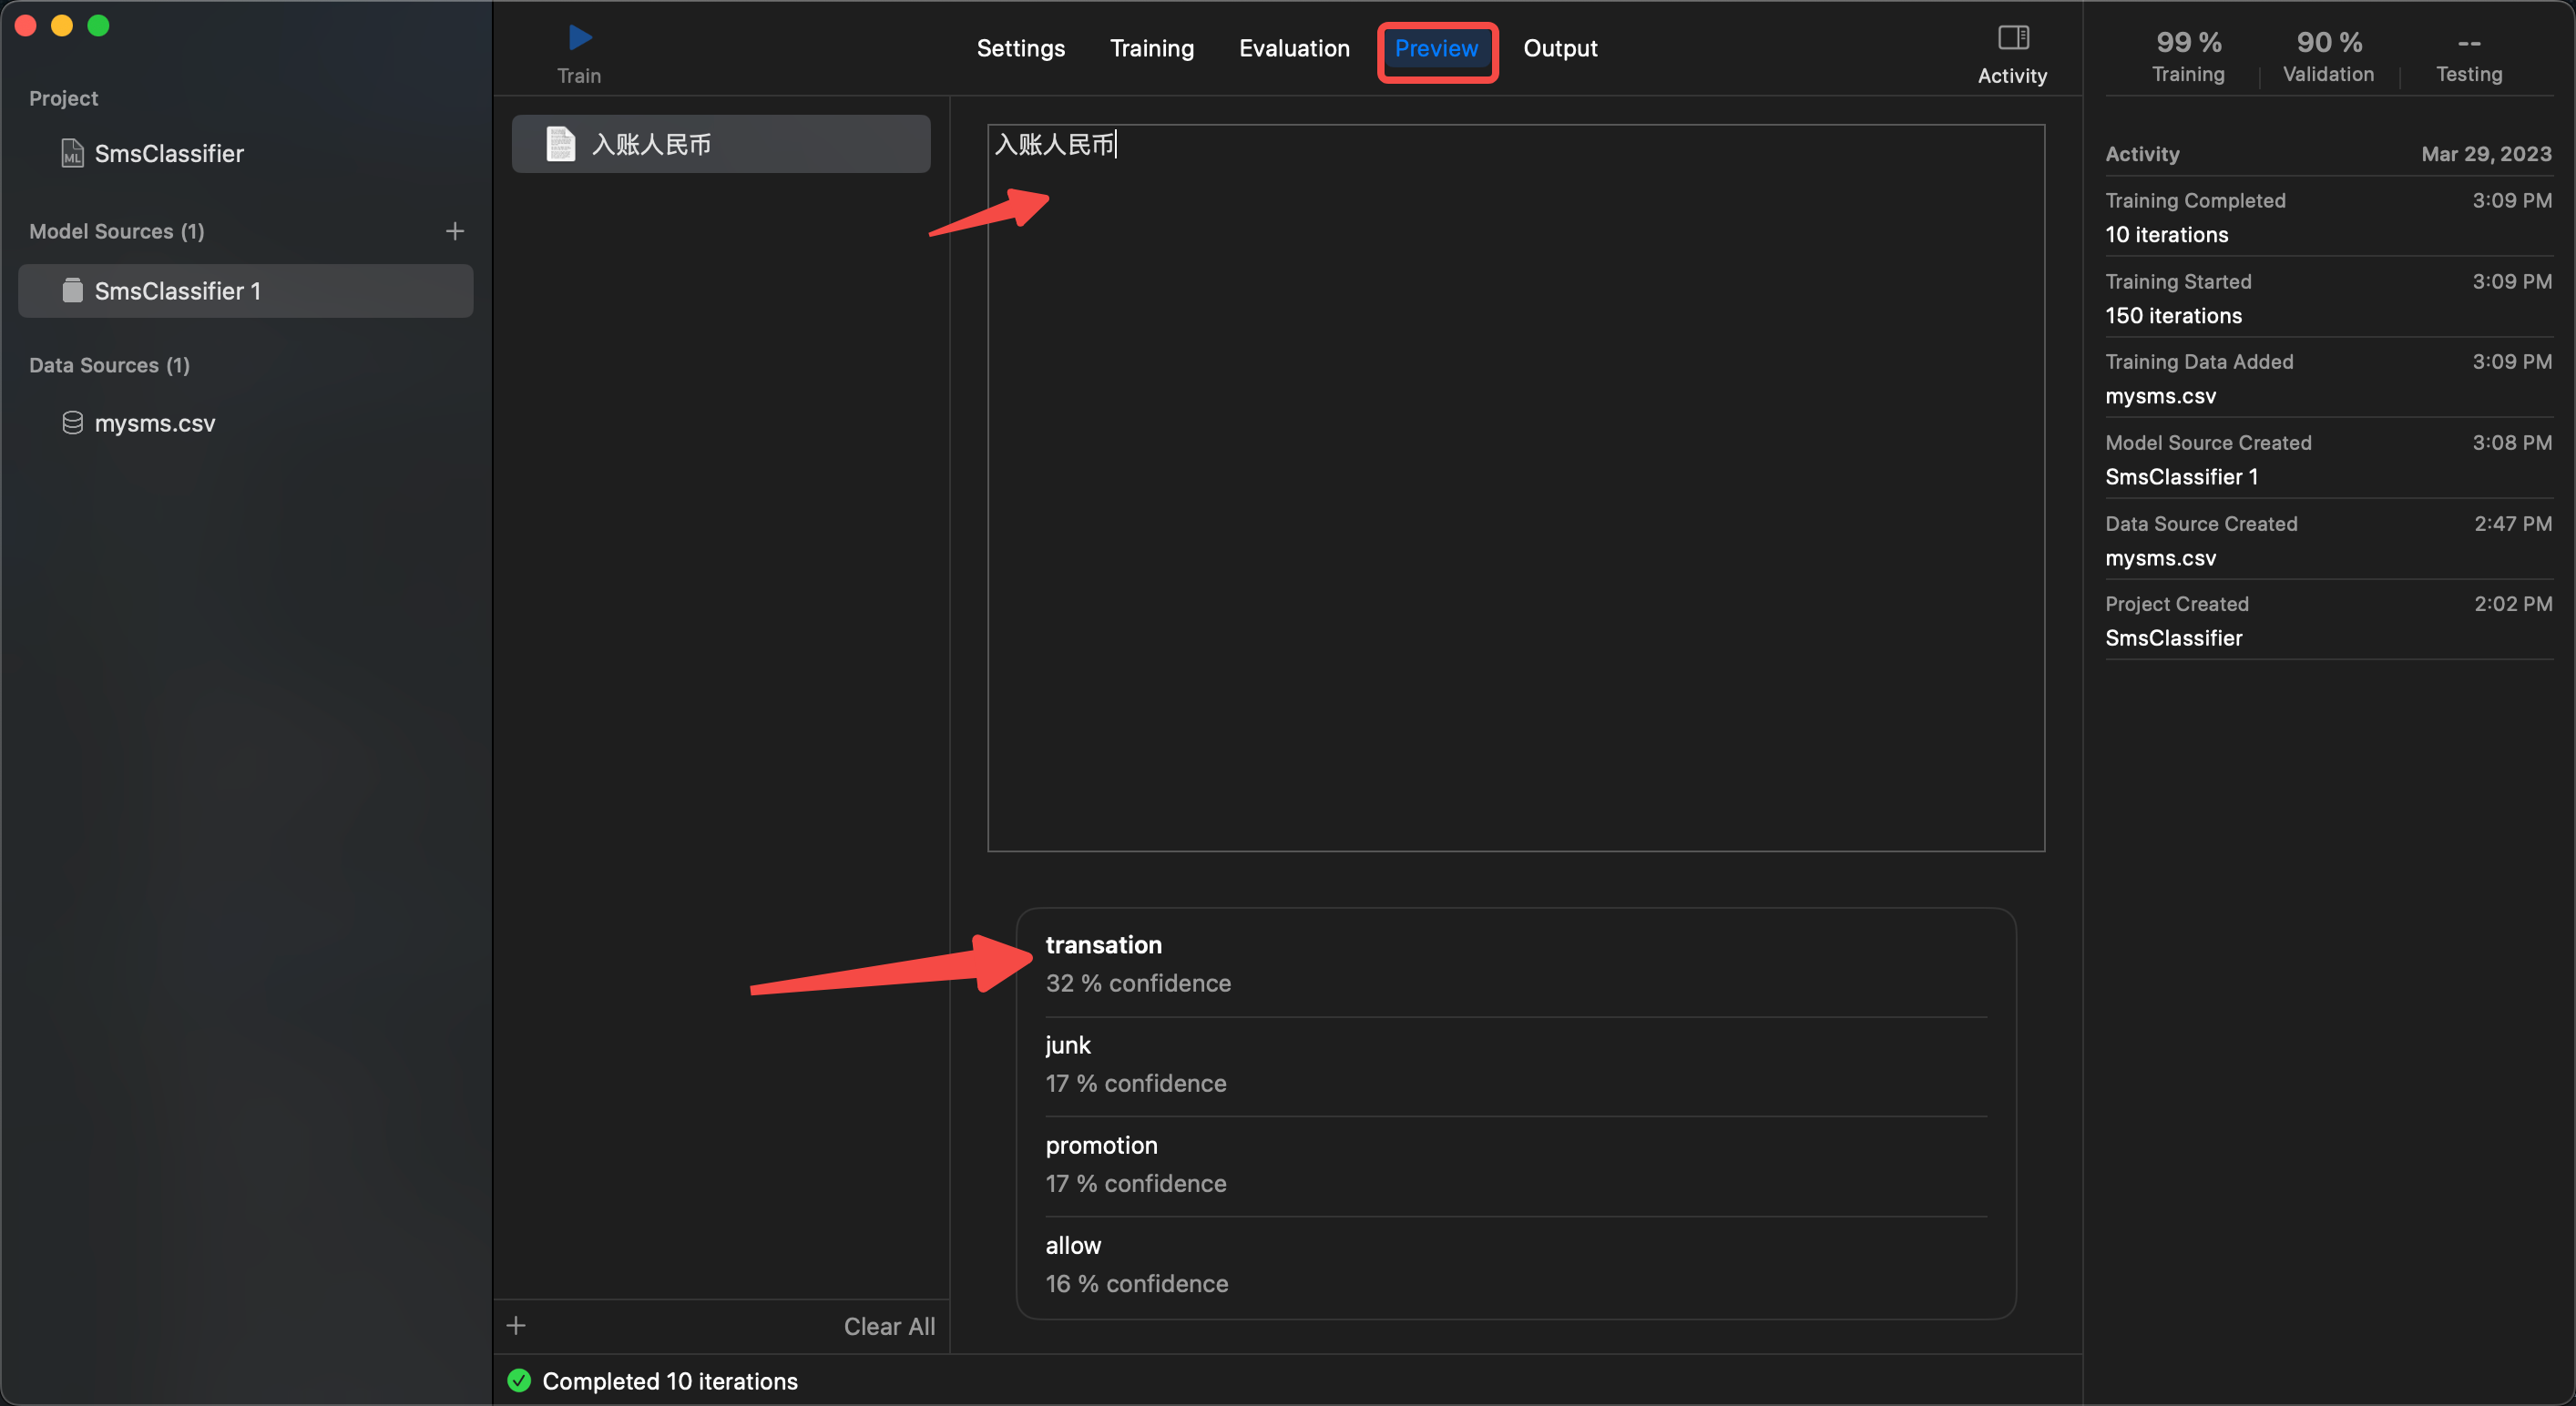2576x1406 pixels.
Task: Switch to the Evaluation tab
Action: coord(1294,48)
